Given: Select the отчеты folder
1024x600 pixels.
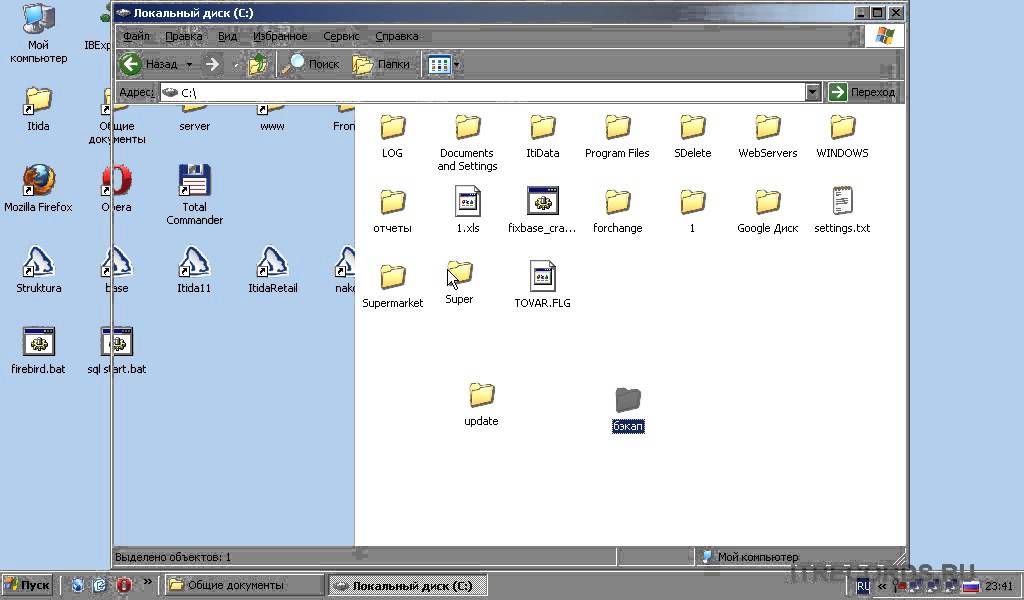Looking at the screenshot, I should click(392, 212).
